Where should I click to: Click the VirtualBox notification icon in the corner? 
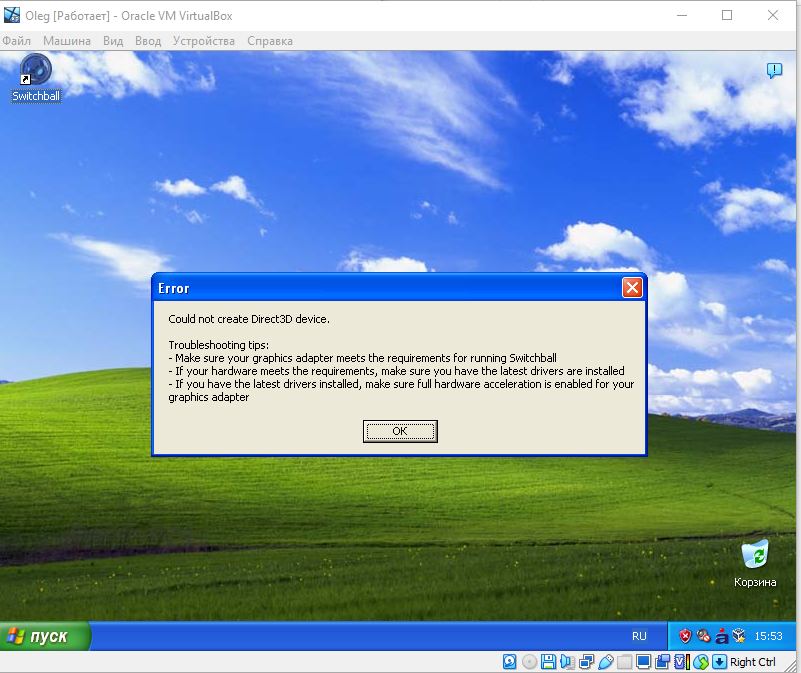click(774, 71)
